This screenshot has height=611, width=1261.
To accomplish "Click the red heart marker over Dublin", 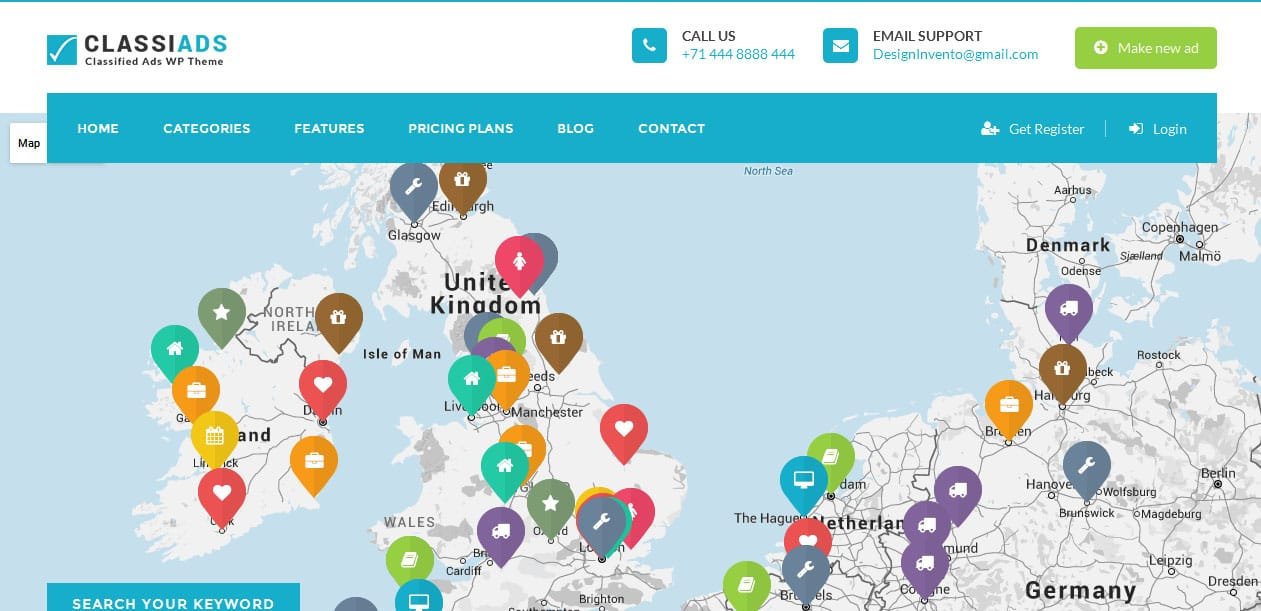I will coord(322,388).
